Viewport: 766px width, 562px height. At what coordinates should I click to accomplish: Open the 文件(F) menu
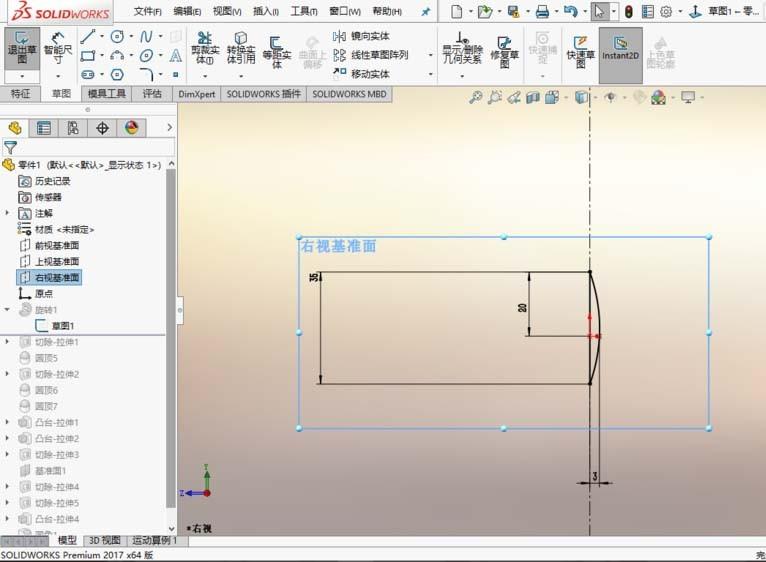pyautogui.click(x=148, y=11)
